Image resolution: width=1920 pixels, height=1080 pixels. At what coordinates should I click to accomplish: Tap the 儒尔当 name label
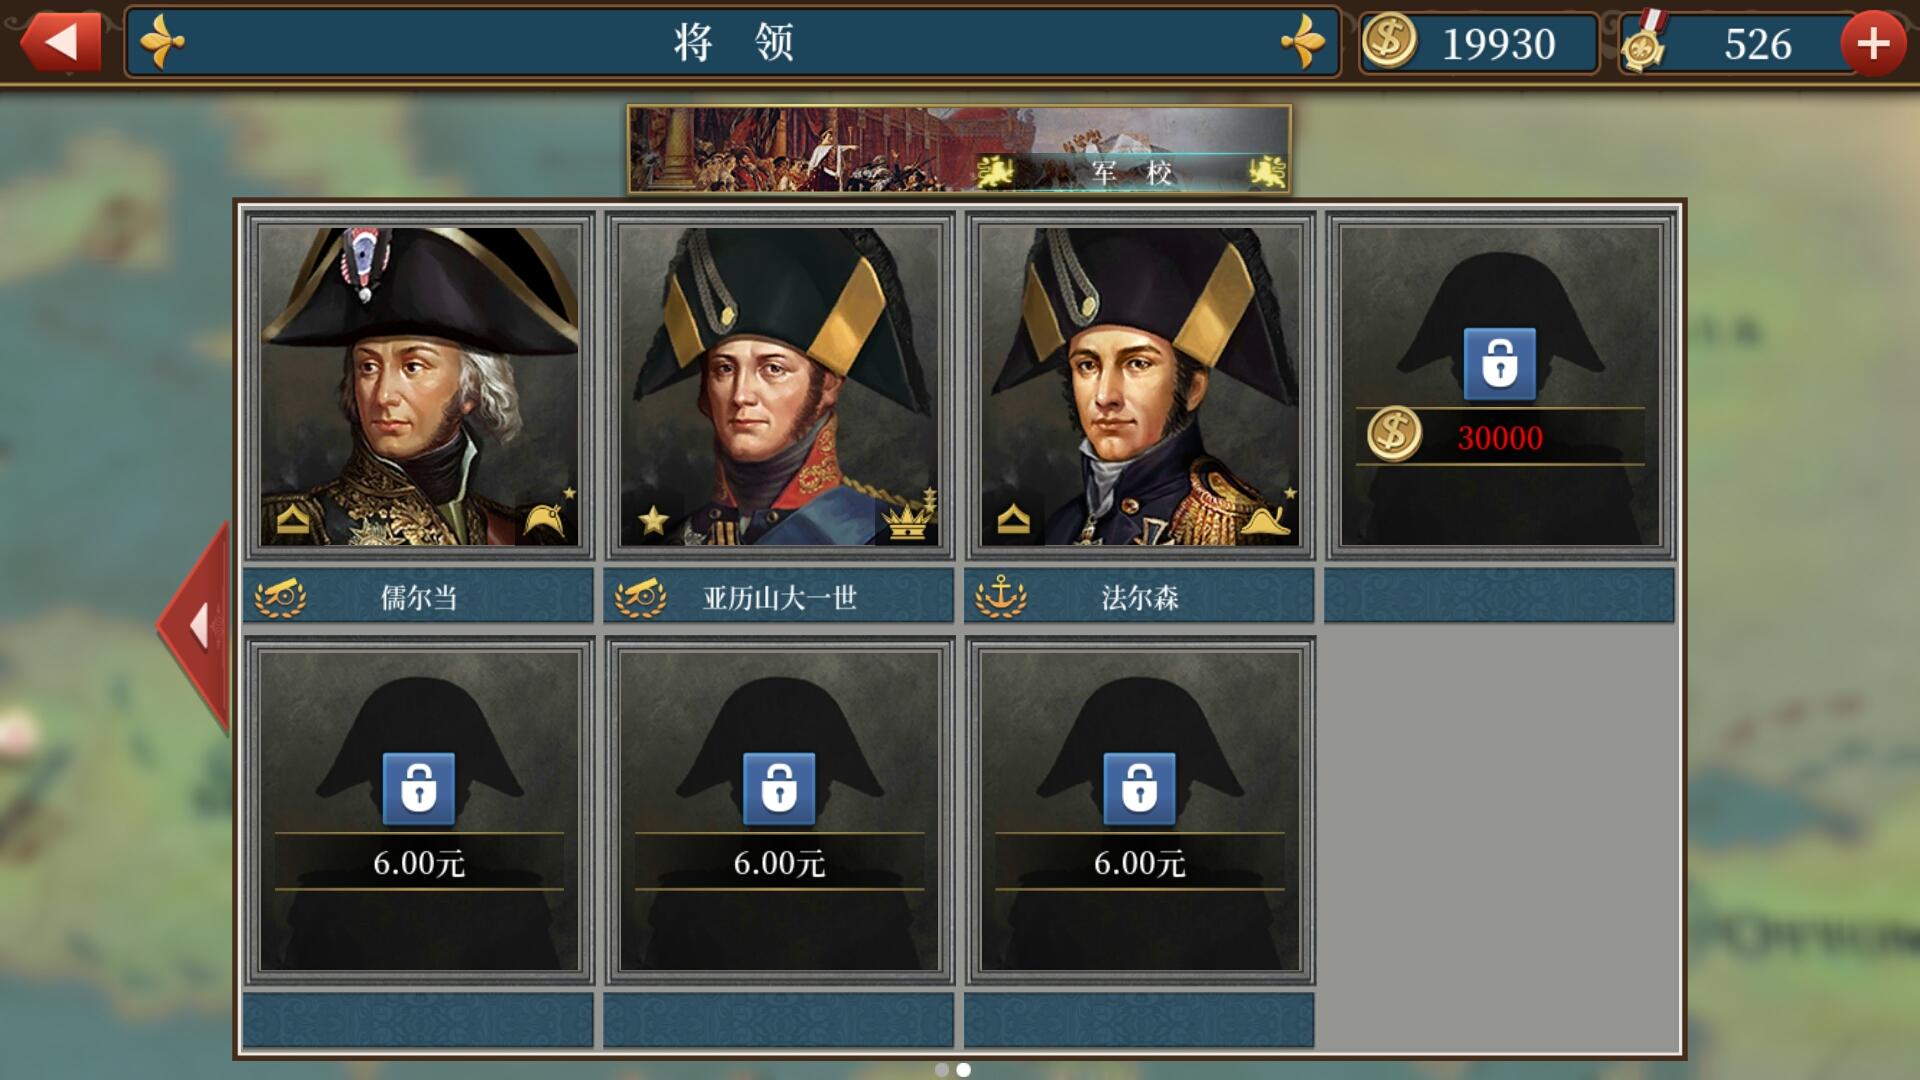[x=418, y=598]
